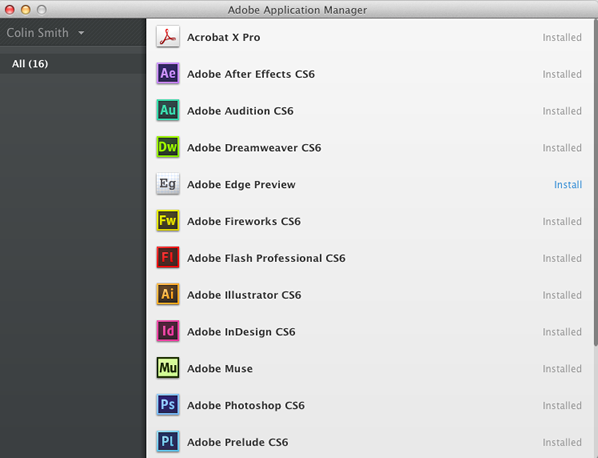598x458 pixels.
Task: Select the Prelude CS6 Pl icon
Action: [x=168, y=441]
